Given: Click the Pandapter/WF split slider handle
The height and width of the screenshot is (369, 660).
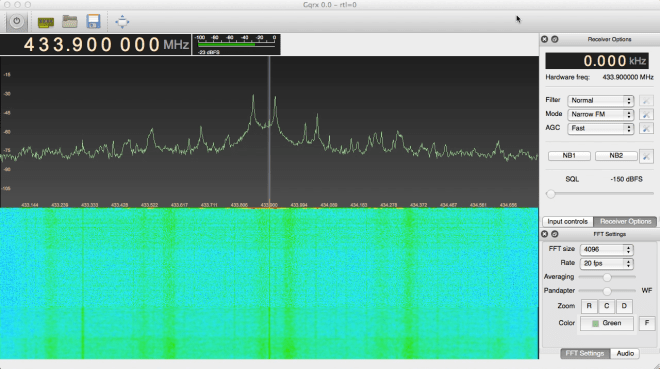Looking at the screenshot, I should (x=607, y=291).
